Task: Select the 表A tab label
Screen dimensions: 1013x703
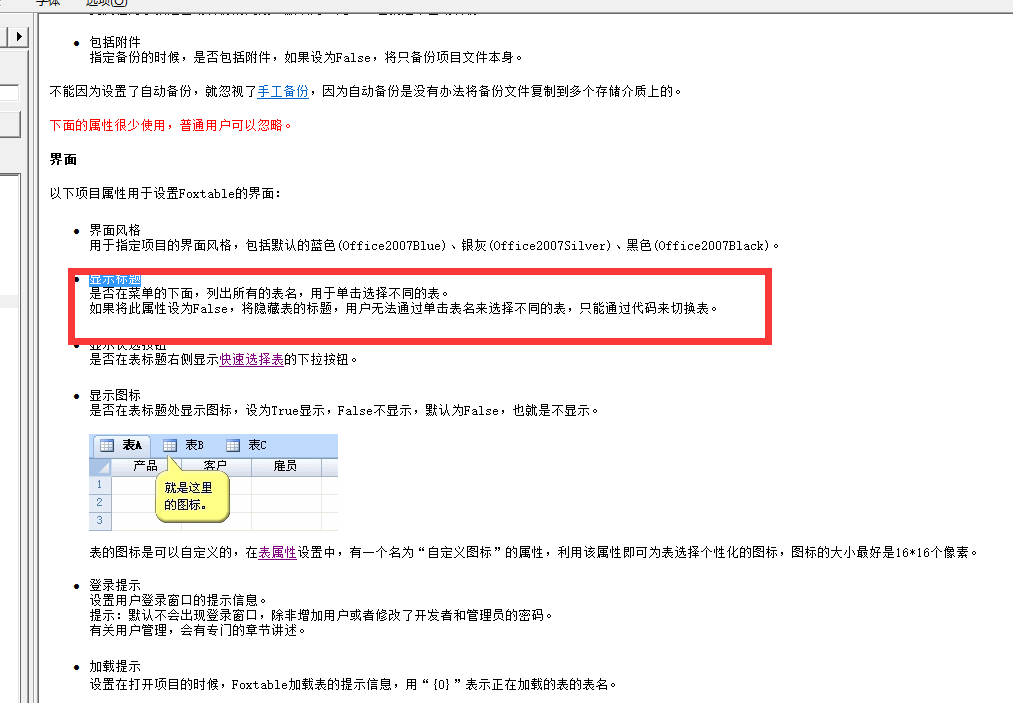Action: 134,445
